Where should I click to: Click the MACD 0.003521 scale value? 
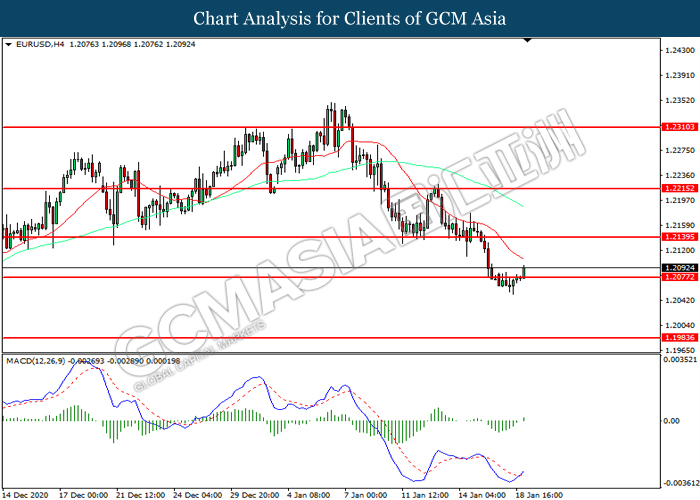tap(680, 359)
